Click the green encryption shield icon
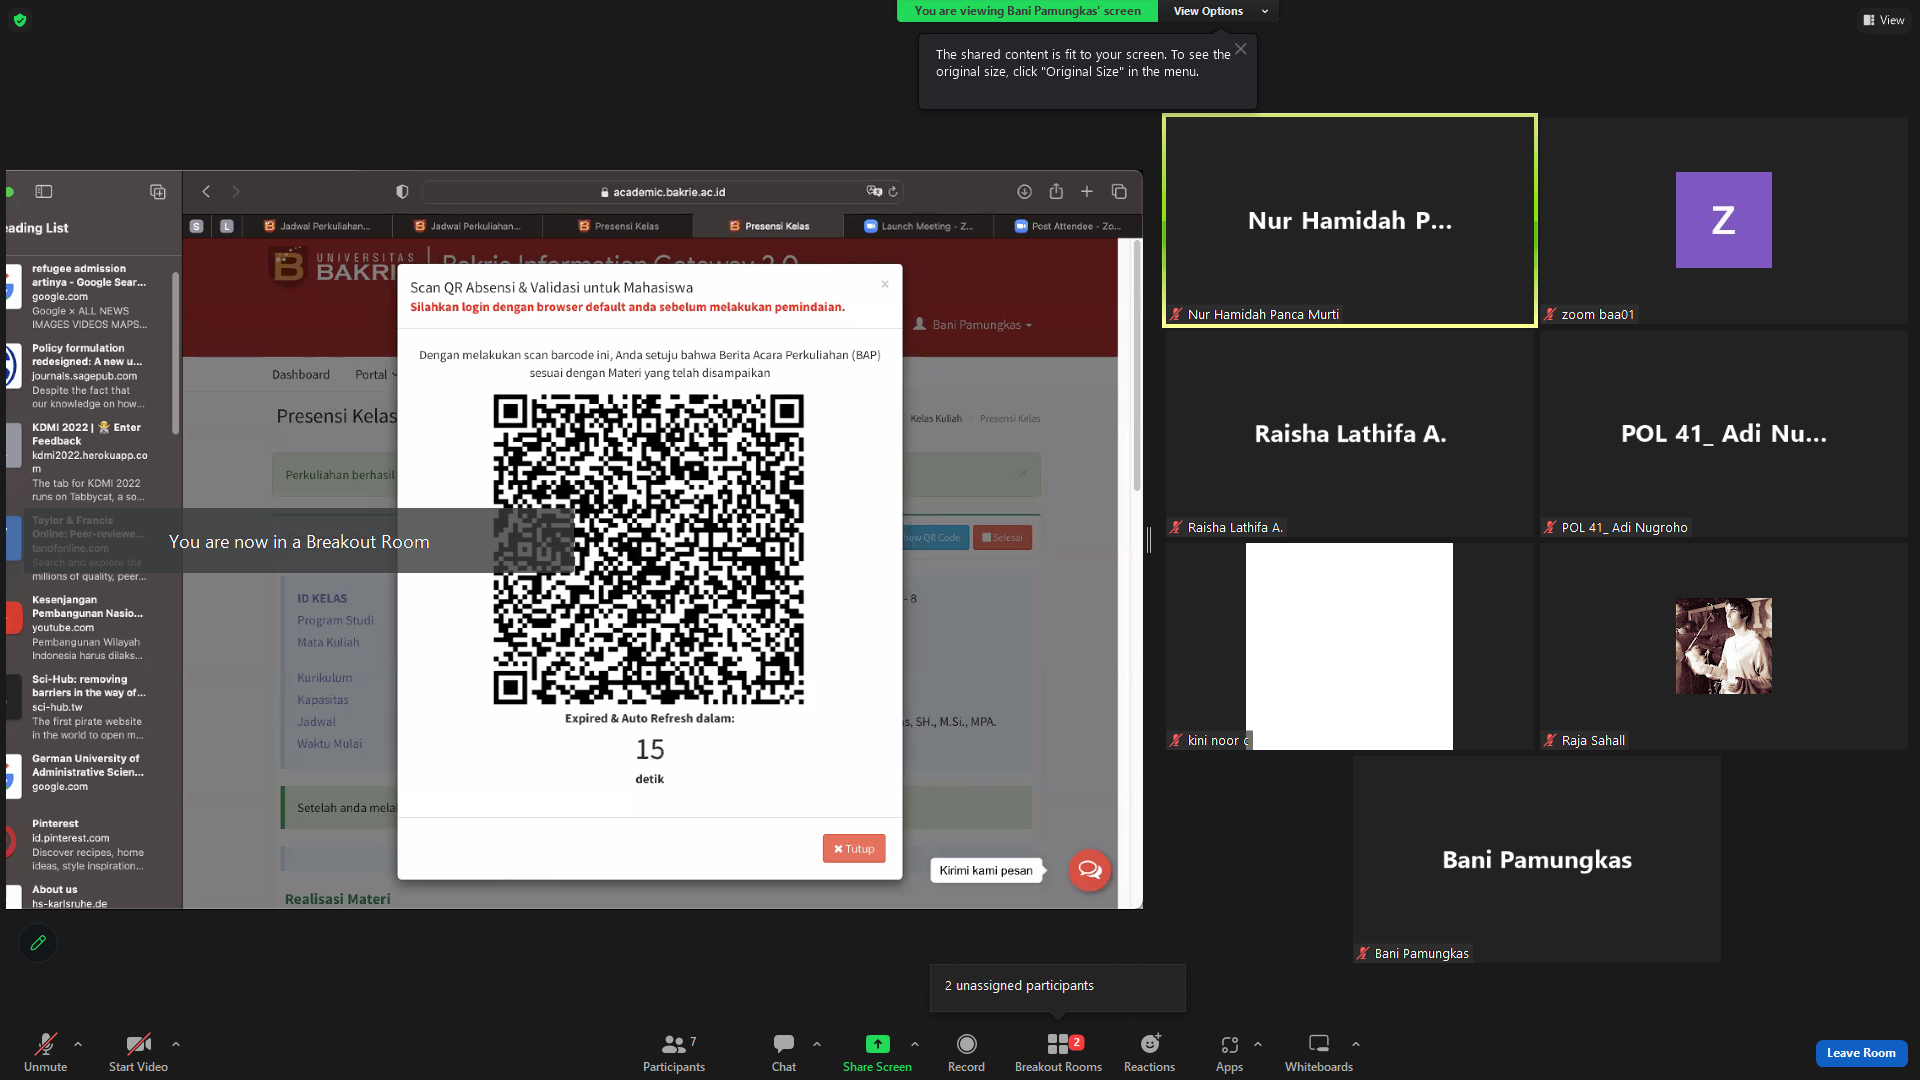The width and height of the screenshot is (1920, 1080). point(20,20)
